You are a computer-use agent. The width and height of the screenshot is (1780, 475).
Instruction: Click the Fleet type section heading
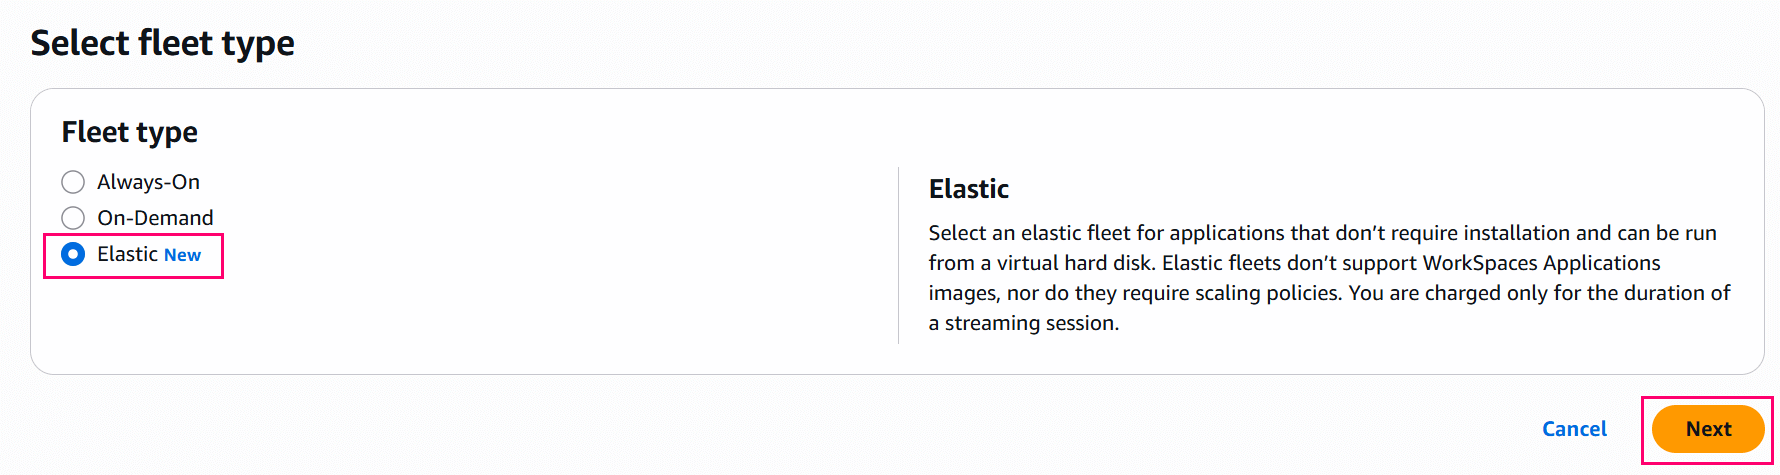[130, 132]
